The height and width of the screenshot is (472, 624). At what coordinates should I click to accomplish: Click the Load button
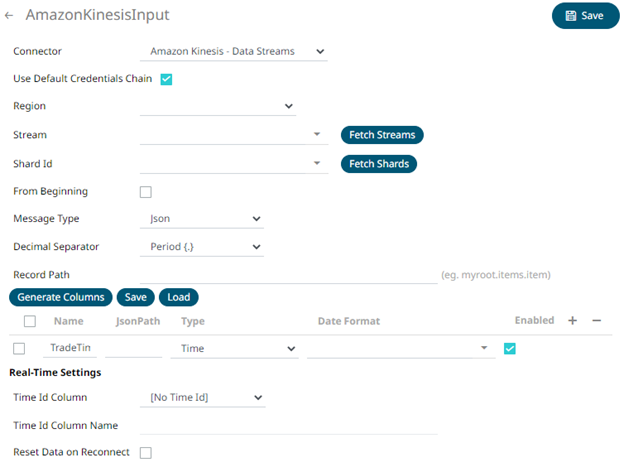pos(178,297)
